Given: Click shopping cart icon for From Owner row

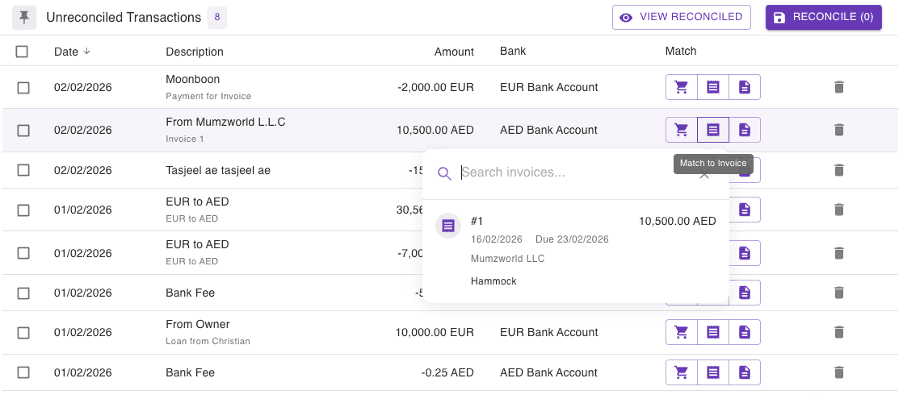Looking at the screenshot, I should [681, 332].
